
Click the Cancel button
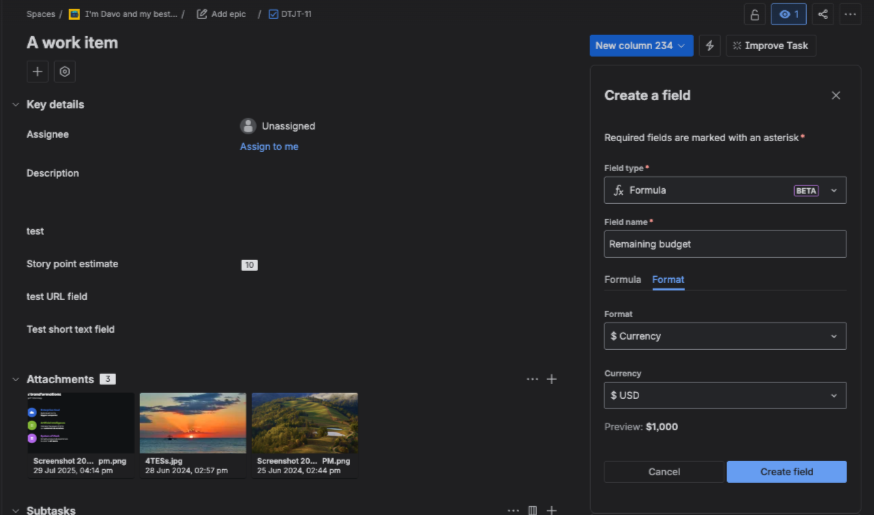pyautogui.click(x=664, y=472)
